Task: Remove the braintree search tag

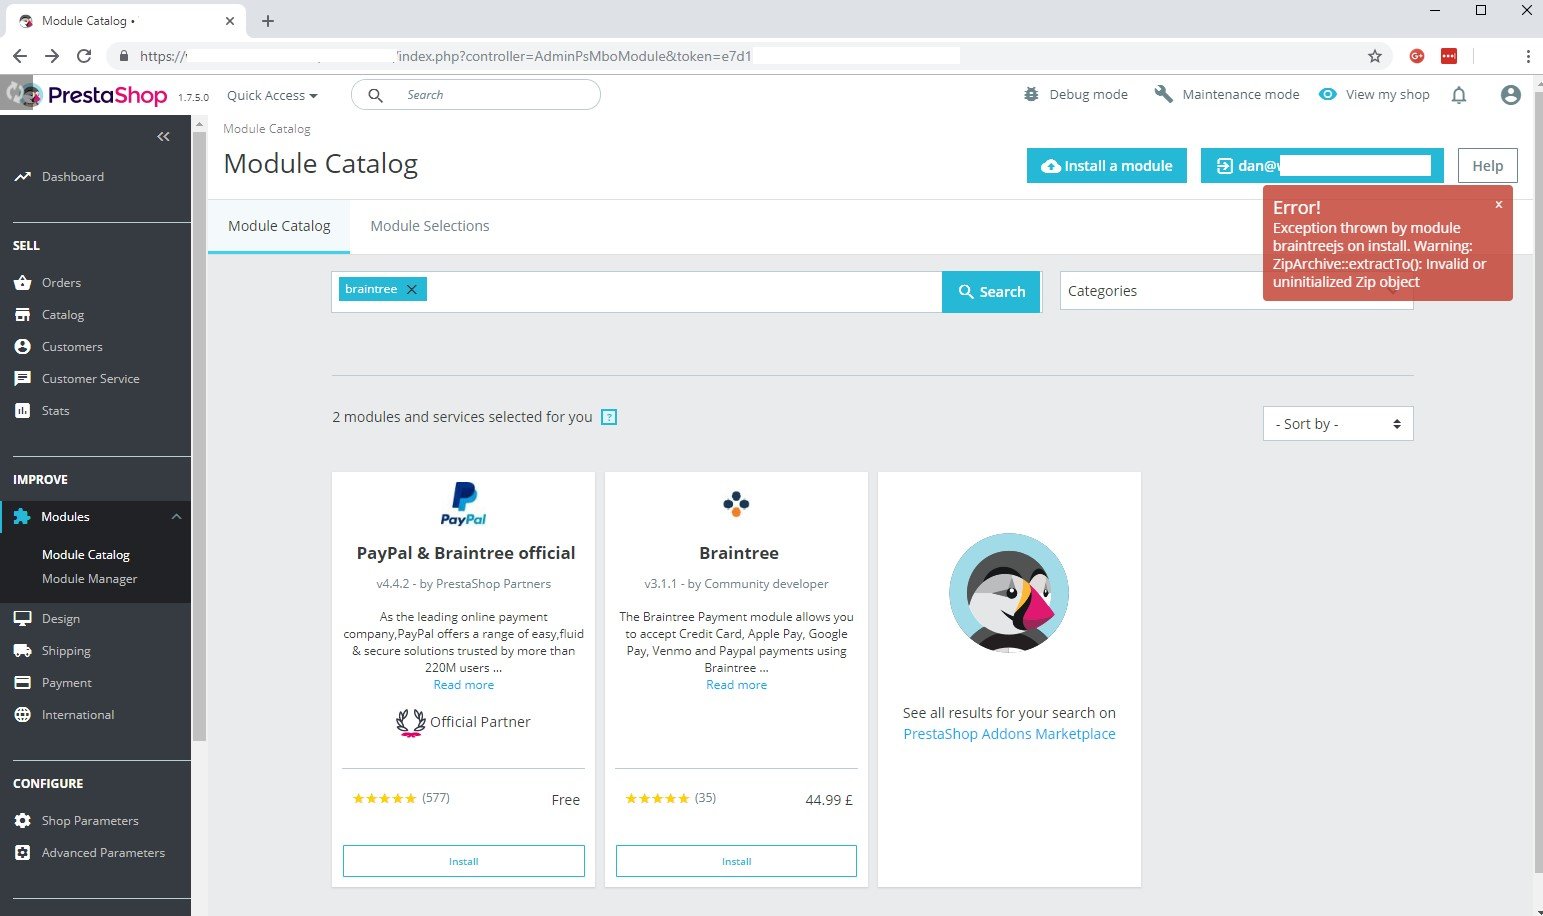Action: pos(412,289)
